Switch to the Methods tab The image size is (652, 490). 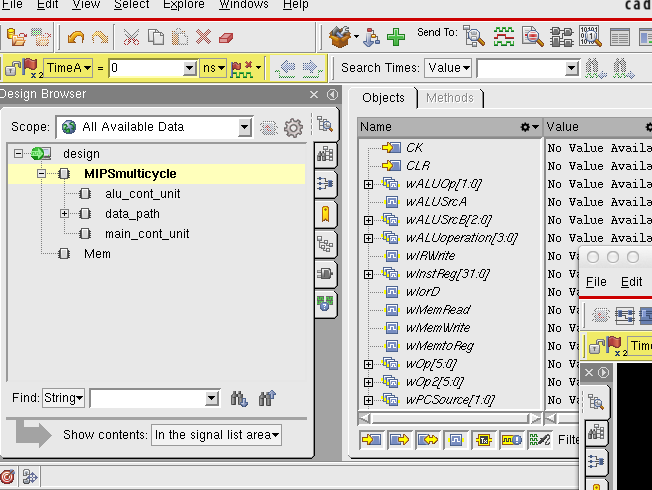point(450,98)
